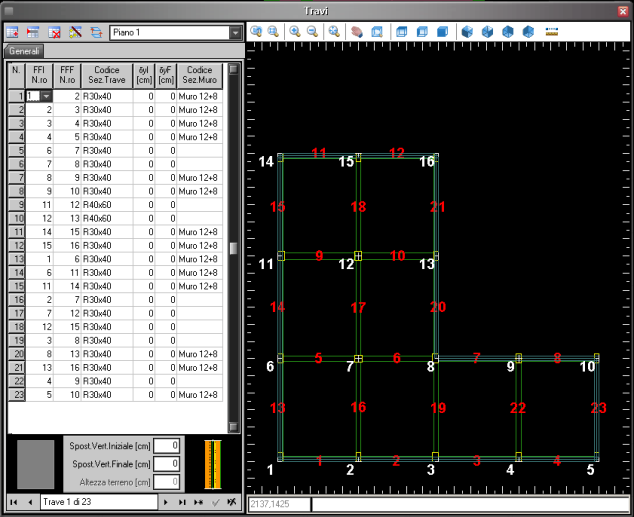Click the beam table vertical scrollbar thumb
The width and height of the screenshot is (634, 517).
[x=233, y=248]
